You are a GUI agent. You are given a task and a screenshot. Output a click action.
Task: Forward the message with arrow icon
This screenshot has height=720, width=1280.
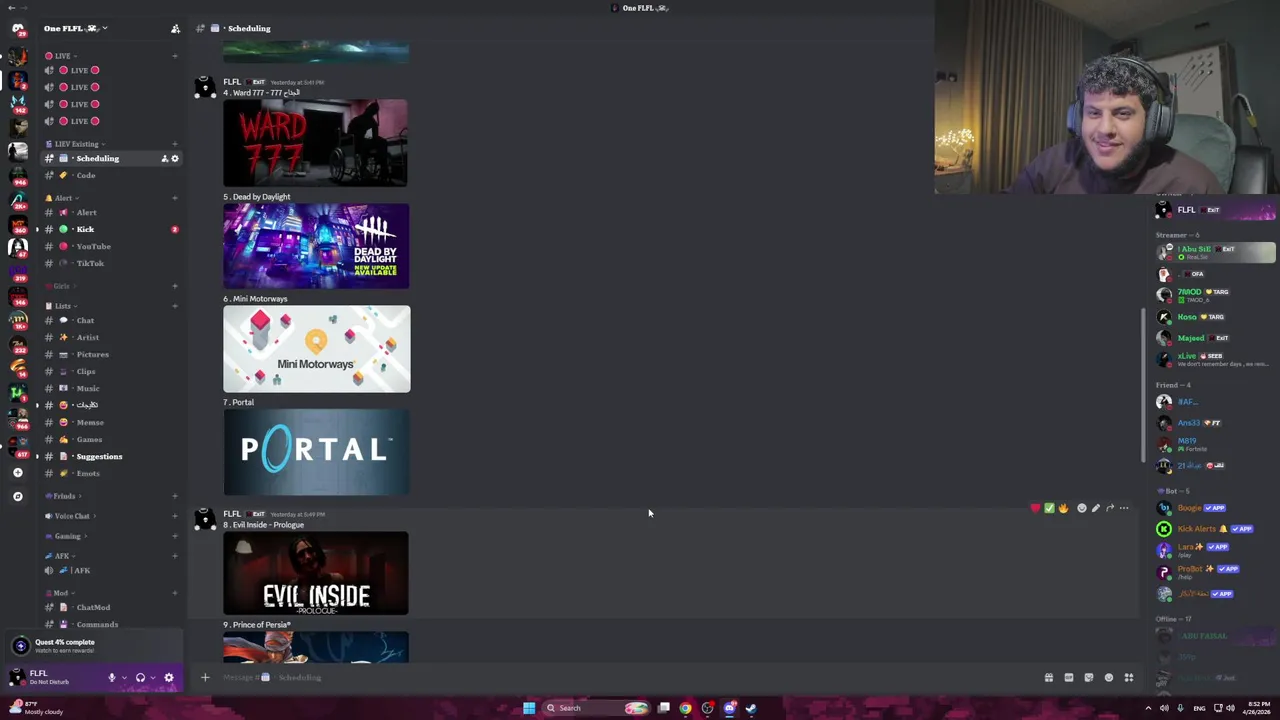[1110, 508]
